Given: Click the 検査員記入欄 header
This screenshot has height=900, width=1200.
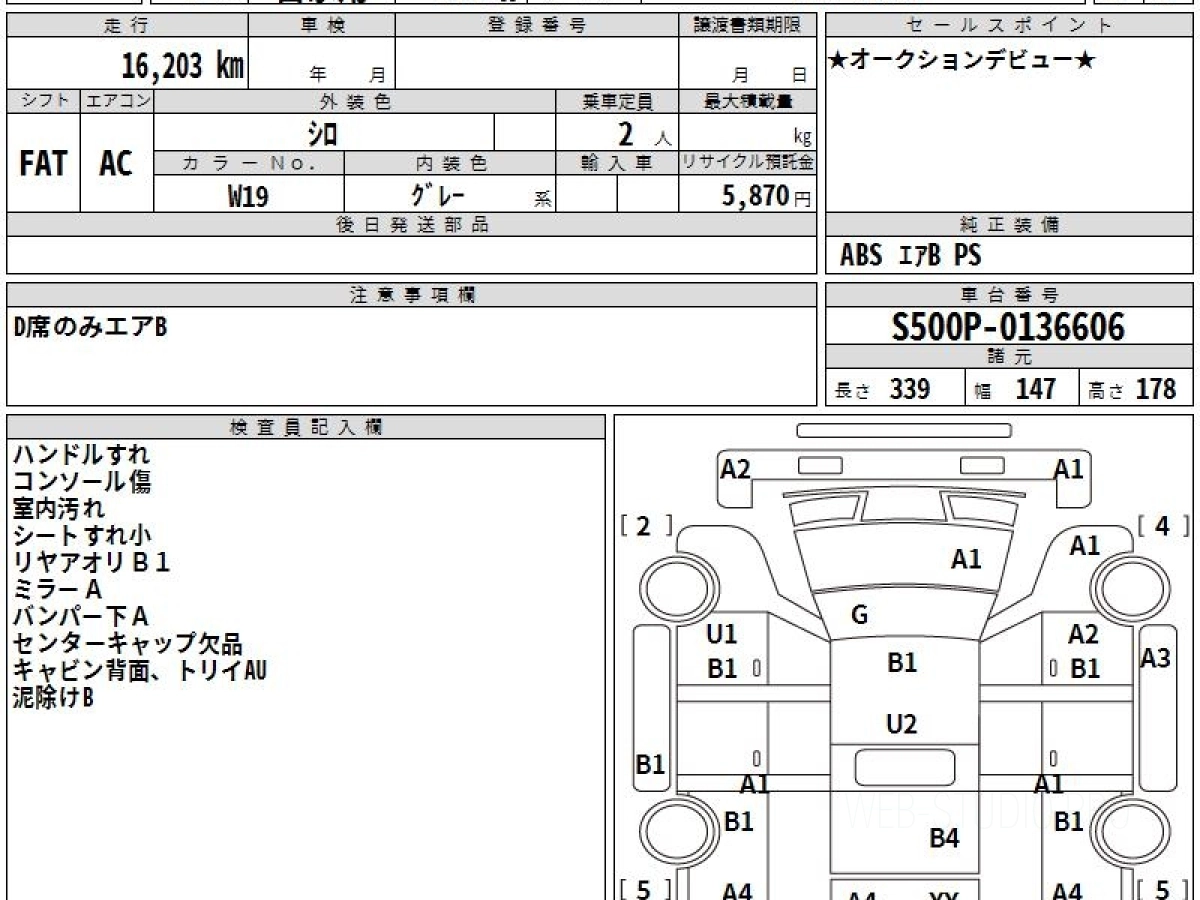Looking at the screenshot, I should (306, 427).
